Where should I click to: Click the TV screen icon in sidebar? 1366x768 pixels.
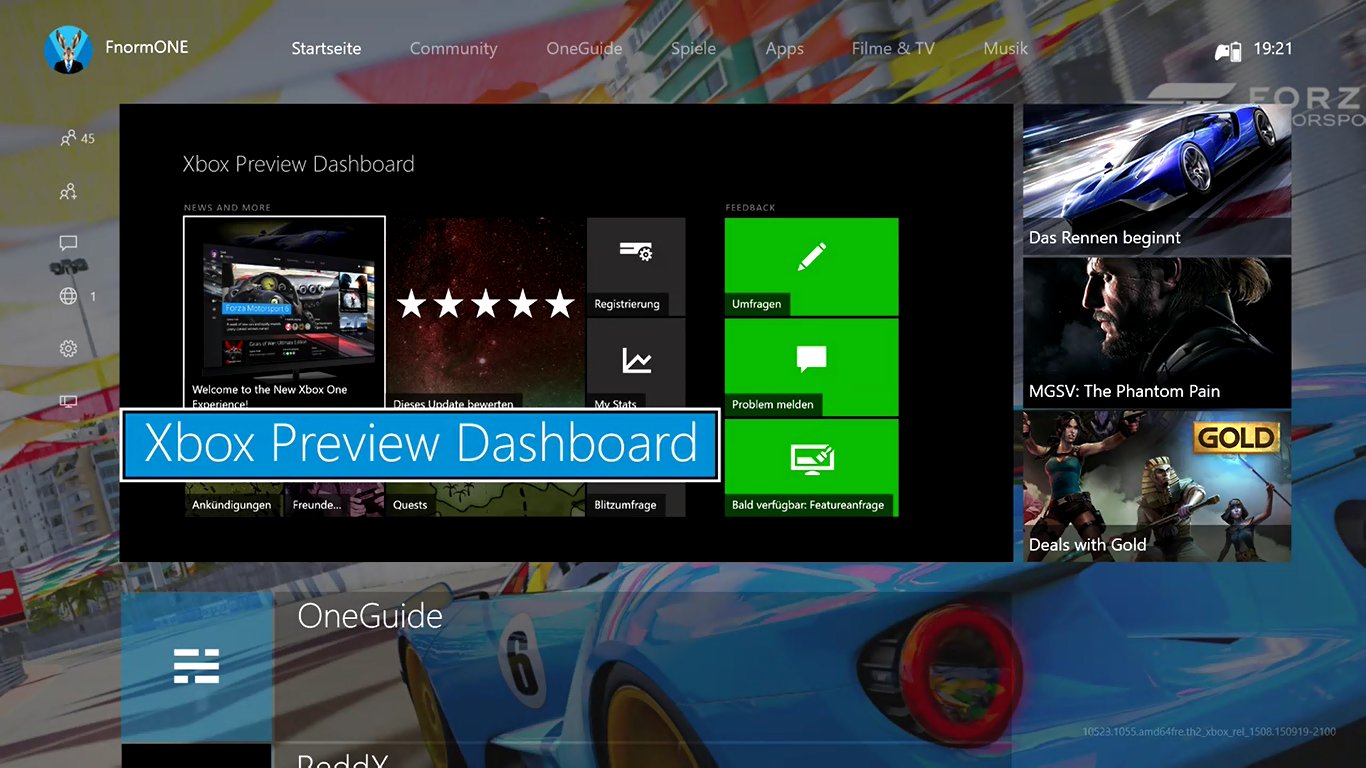pos(68,401)
